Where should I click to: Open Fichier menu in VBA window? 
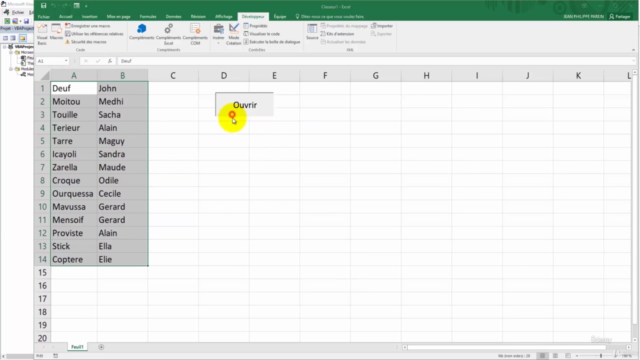pos(18,12)
